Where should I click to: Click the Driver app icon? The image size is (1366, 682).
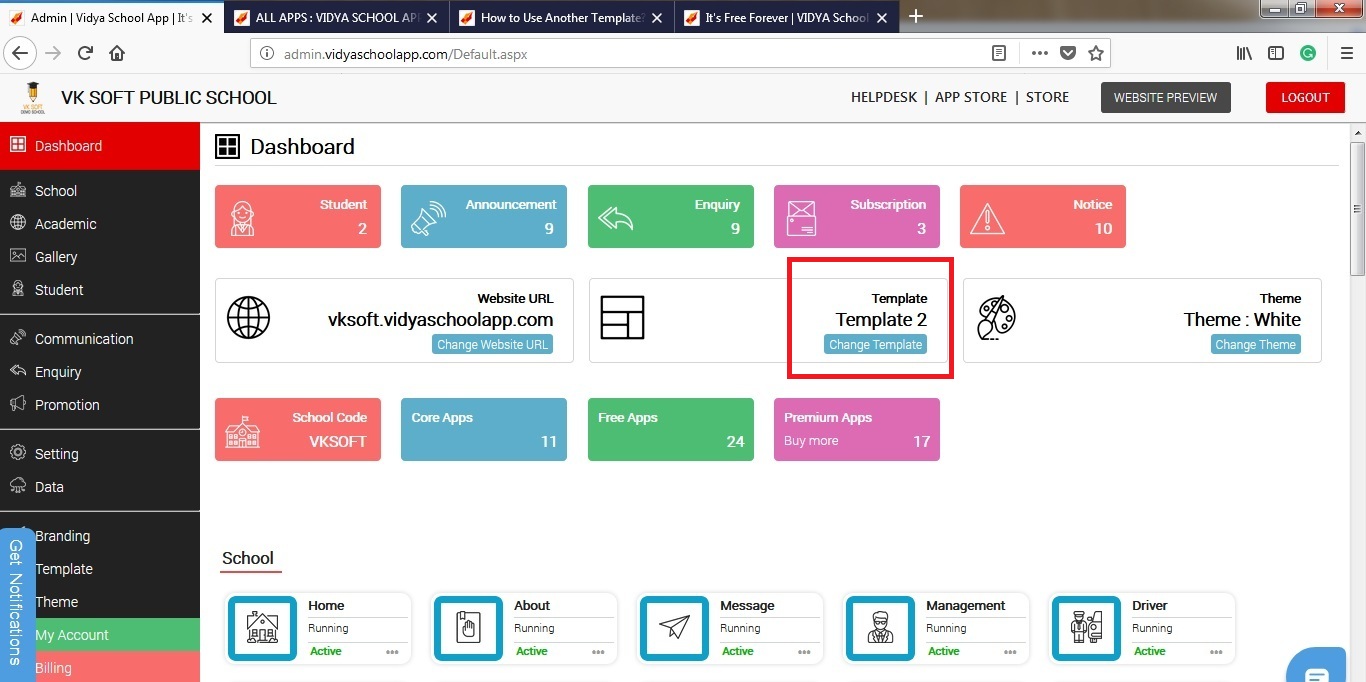(x=1086, y=628)
